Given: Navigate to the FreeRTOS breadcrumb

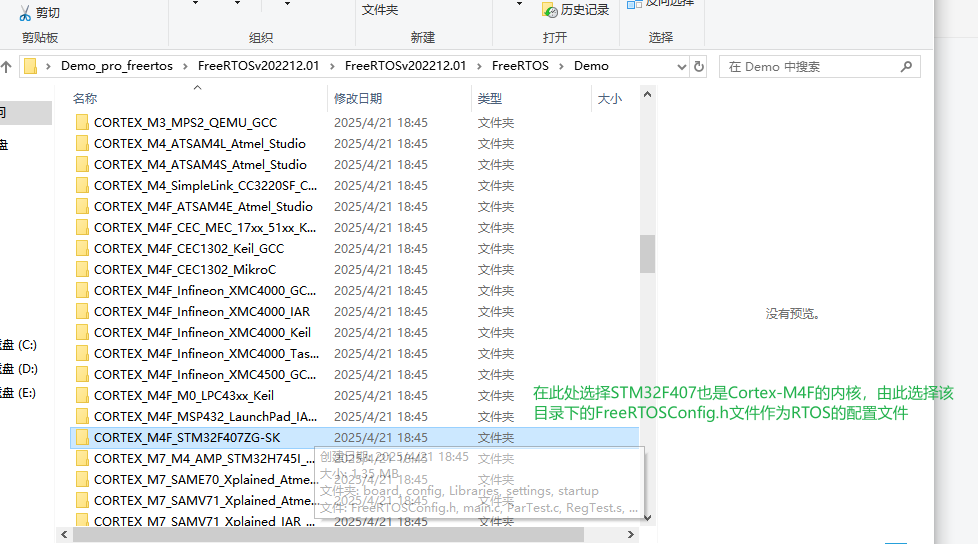Looking at the screenshot, I should pos(520,66).
